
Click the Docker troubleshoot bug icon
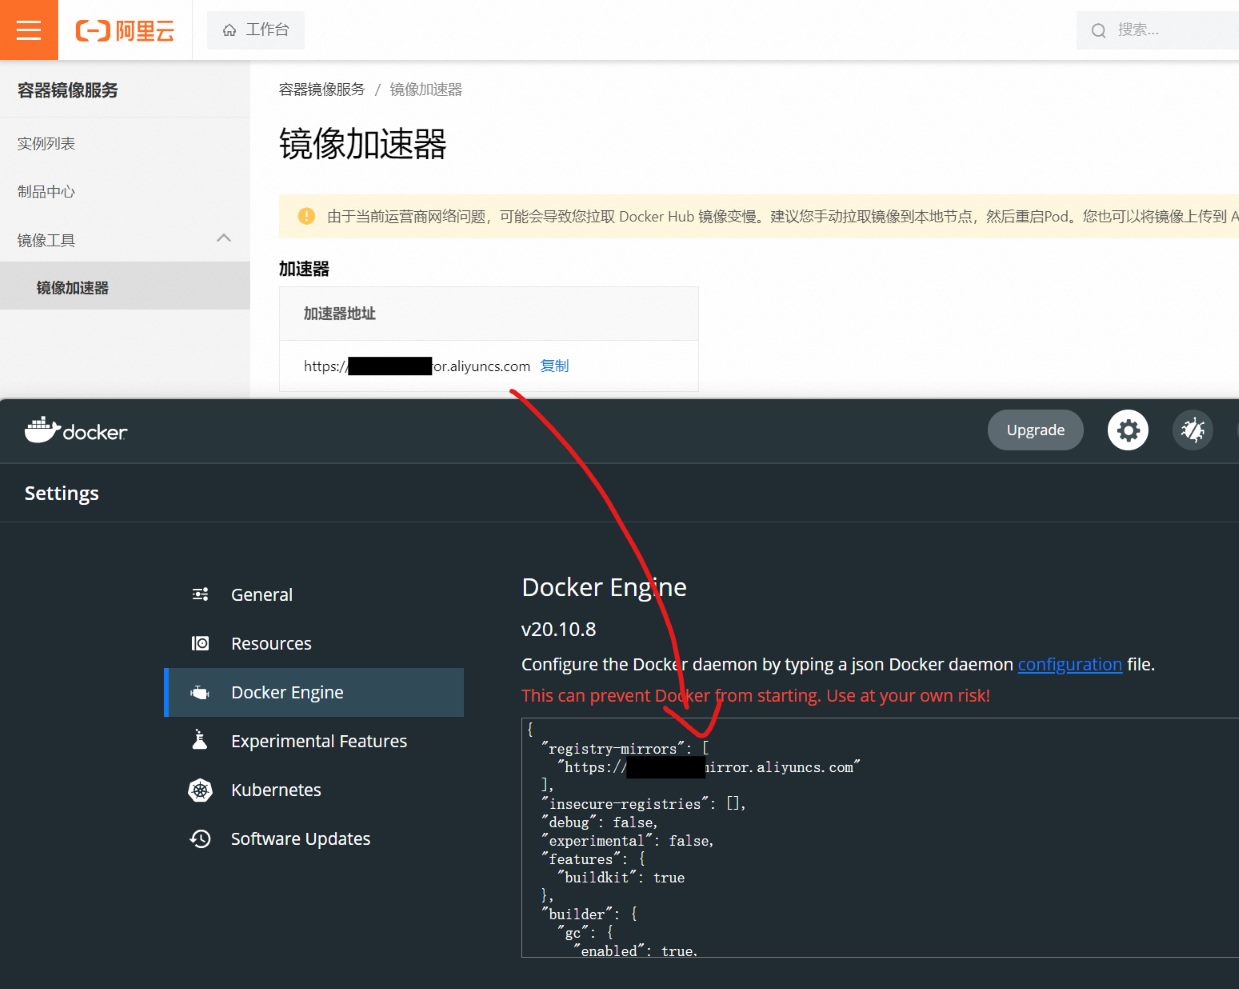[1192, 430]
